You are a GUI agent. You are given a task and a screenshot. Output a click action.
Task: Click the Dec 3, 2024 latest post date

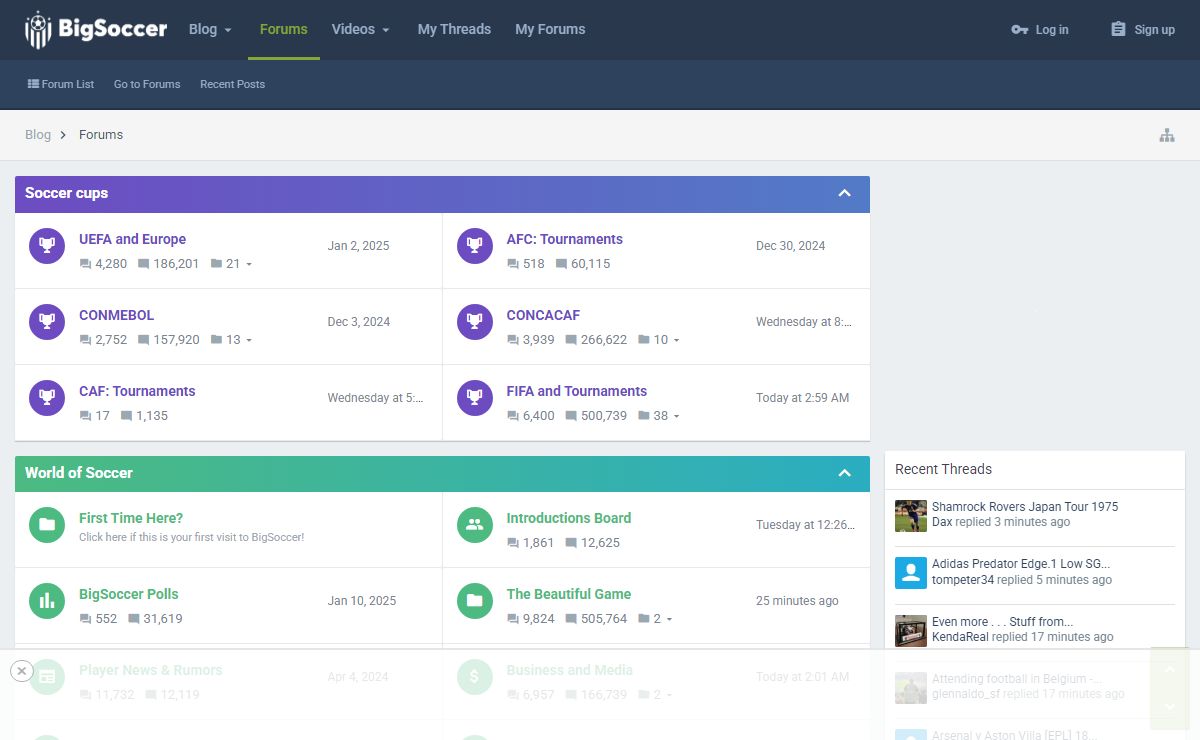click(359, 322)
